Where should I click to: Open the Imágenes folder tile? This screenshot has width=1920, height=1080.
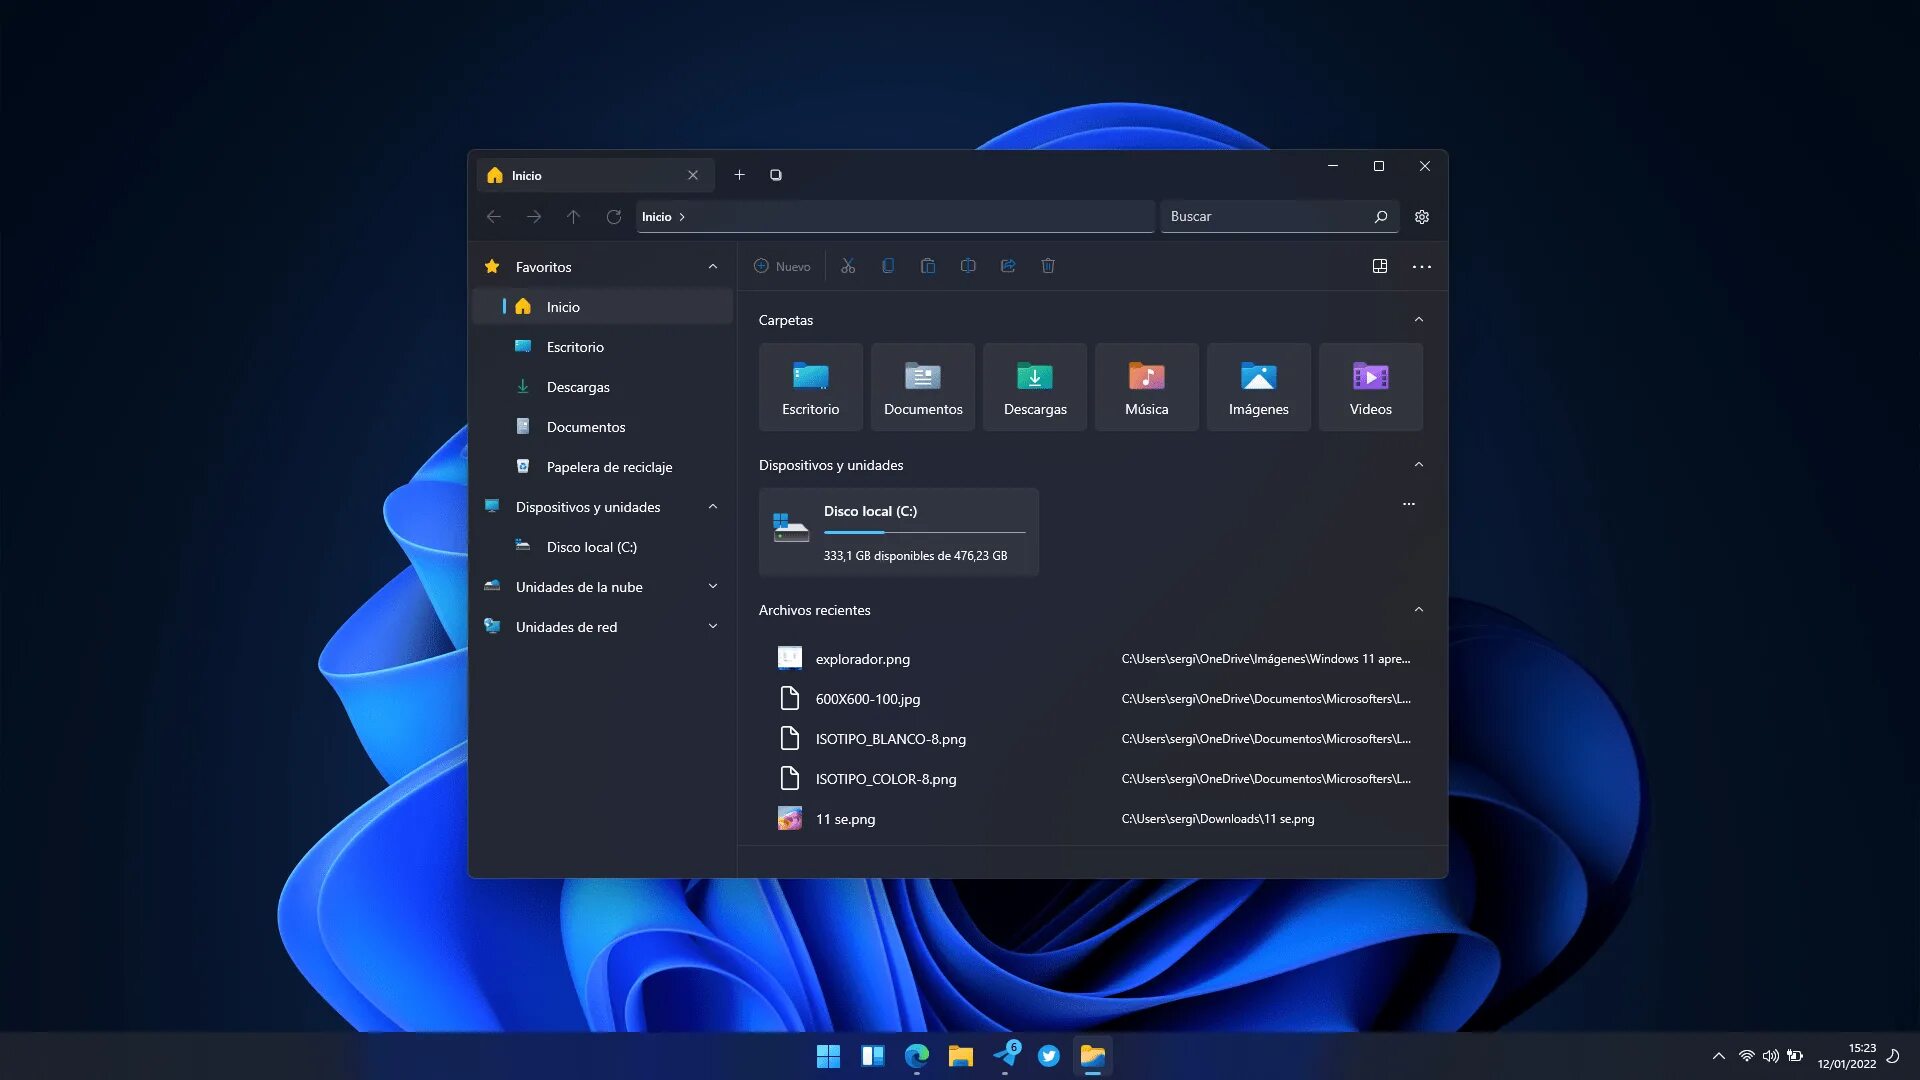pyautogui.click(x=1258, y=387)
